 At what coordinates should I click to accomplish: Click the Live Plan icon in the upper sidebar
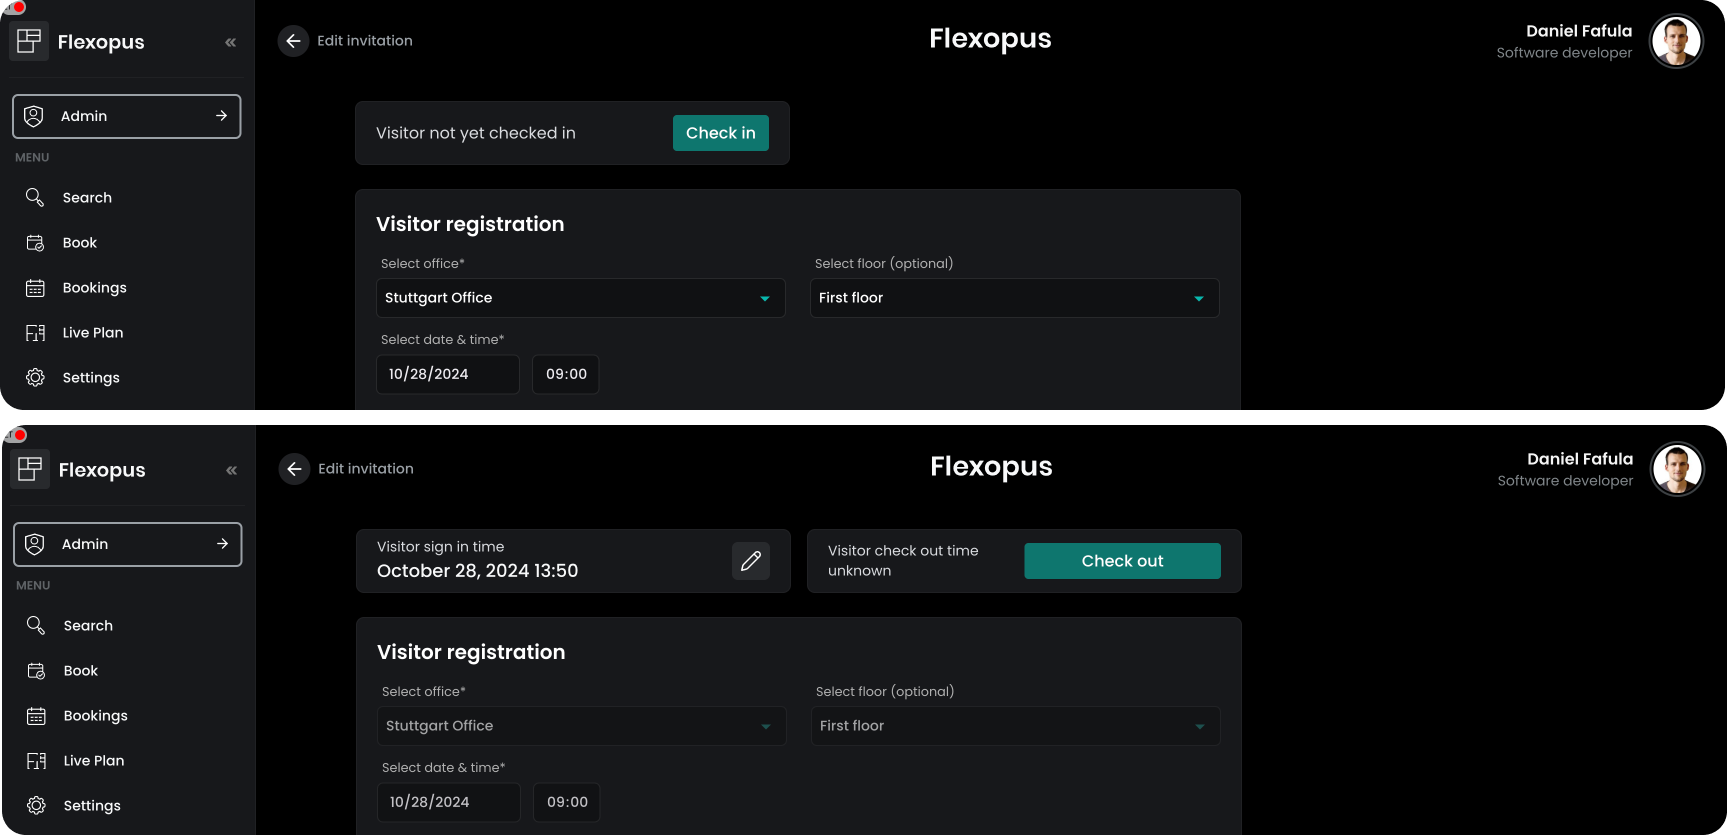[35, 333]
